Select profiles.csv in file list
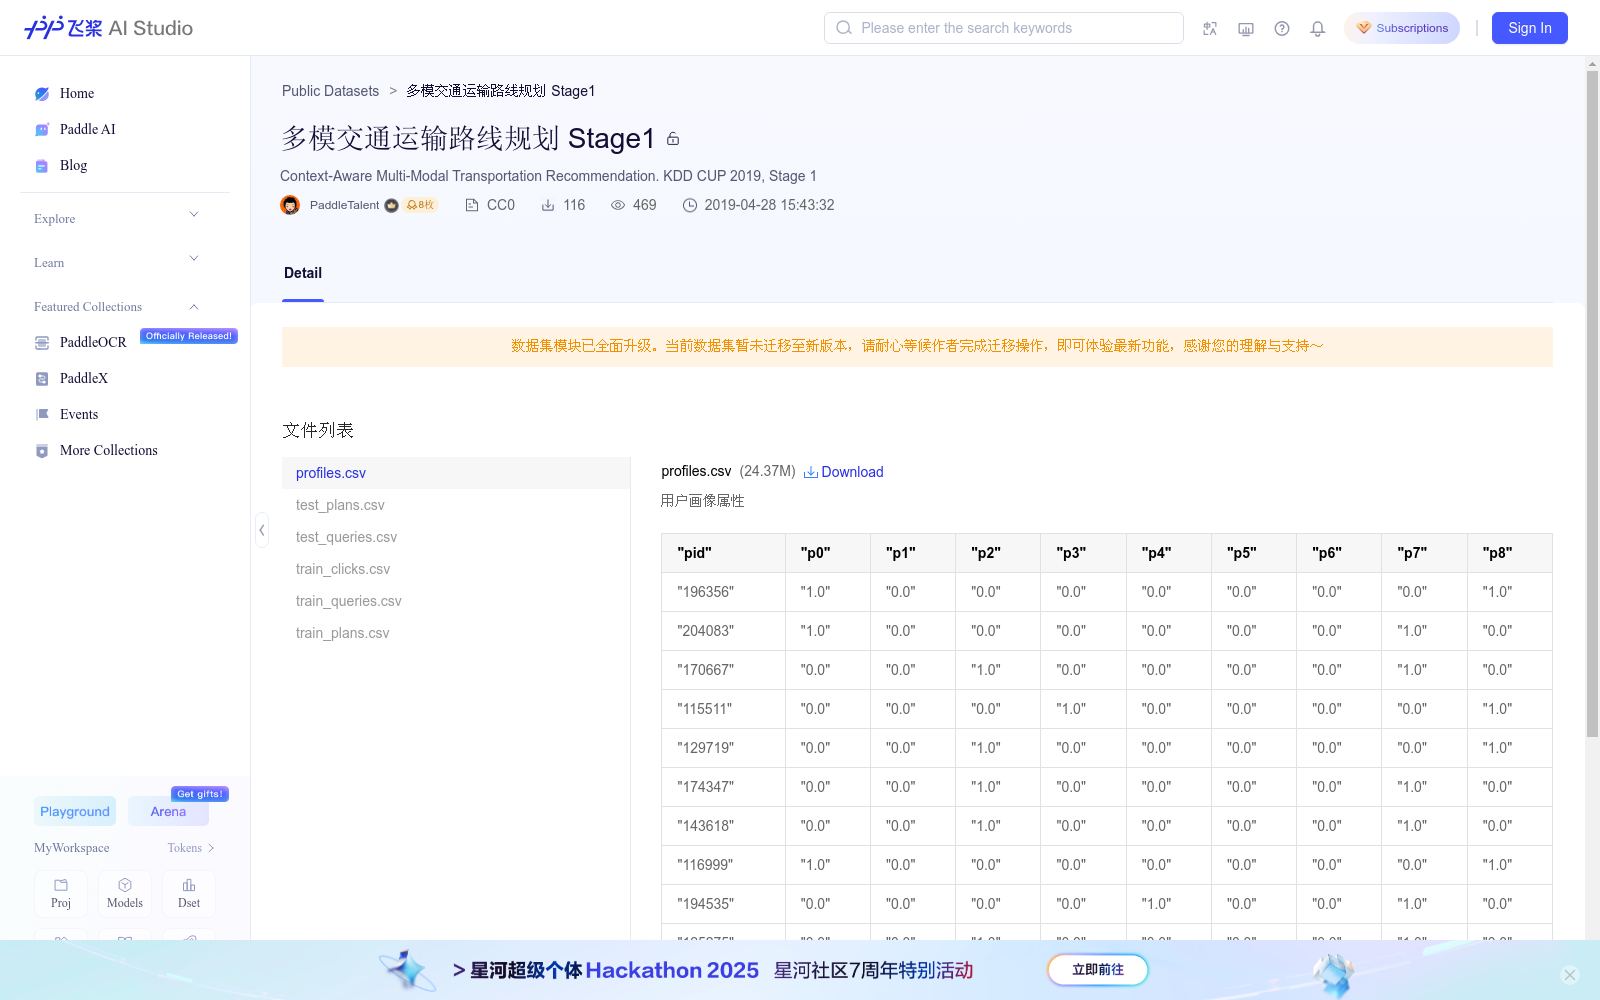Viewport: 1600px width, 1000px height. click(456, 473)
